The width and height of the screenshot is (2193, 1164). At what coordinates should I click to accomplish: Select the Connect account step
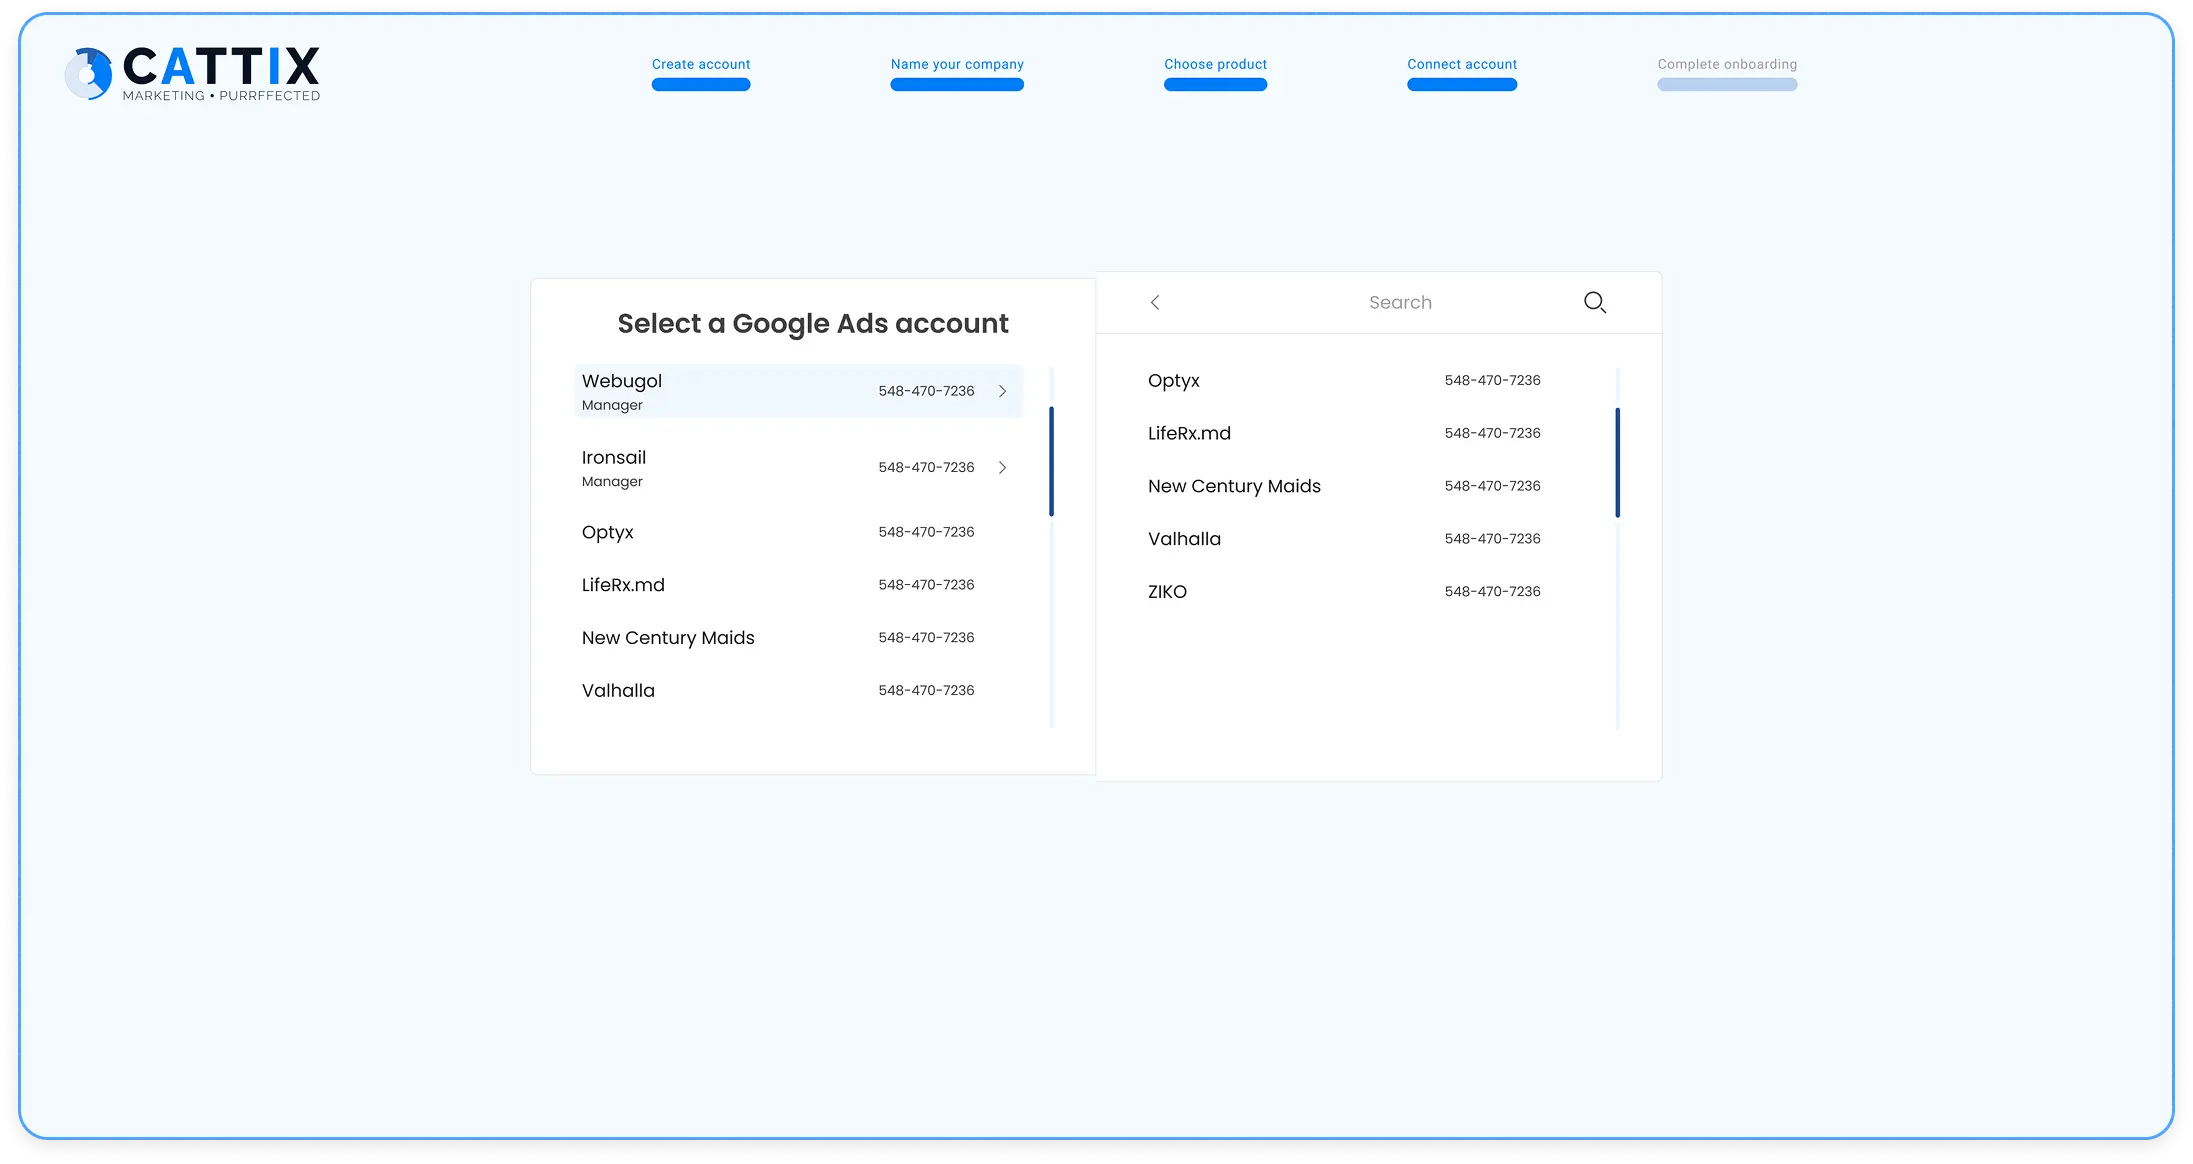[1461, 63]
